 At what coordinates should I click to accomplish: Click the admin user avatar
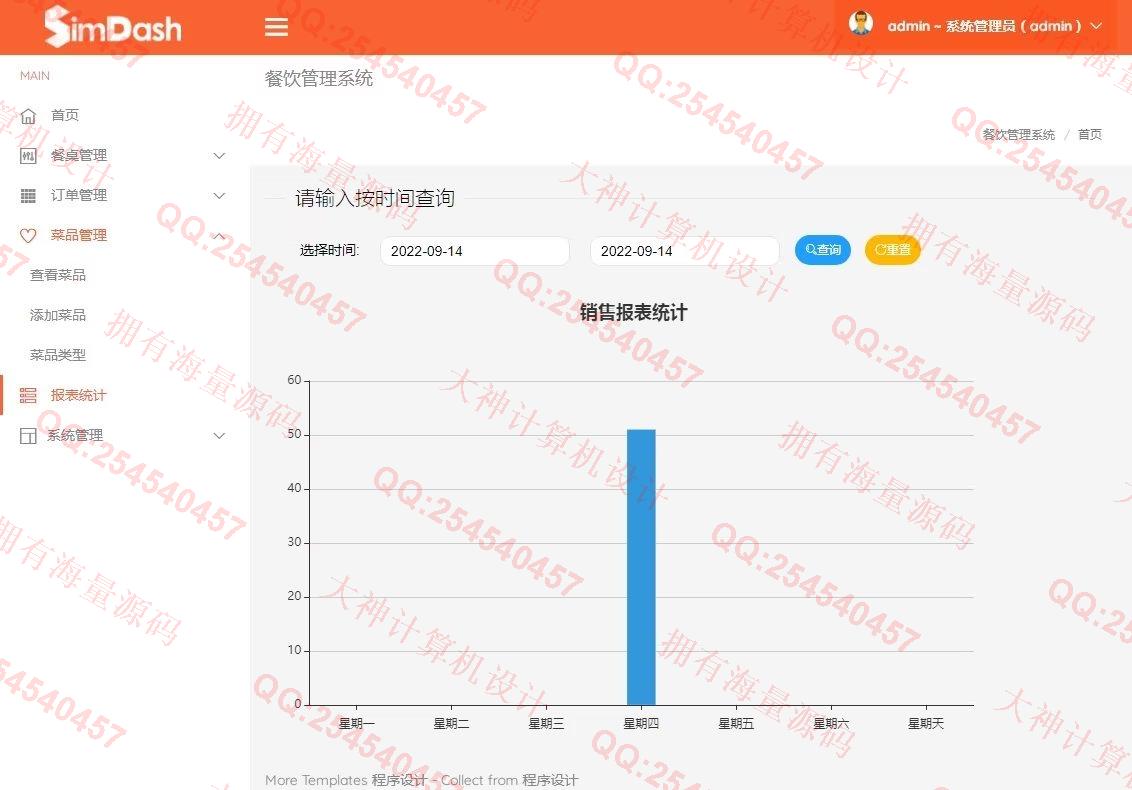point(860,24)
